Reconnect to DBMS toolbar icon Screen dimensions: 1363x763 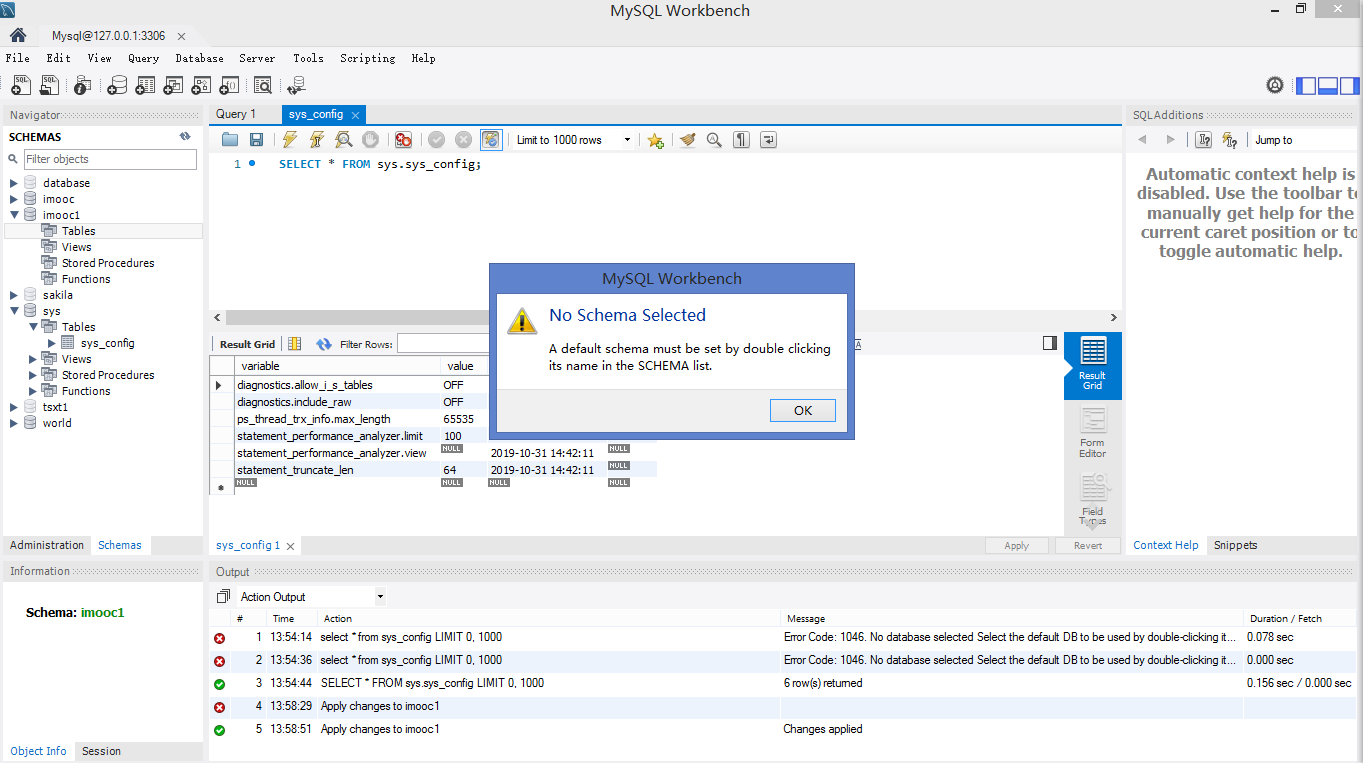point(296,86)
